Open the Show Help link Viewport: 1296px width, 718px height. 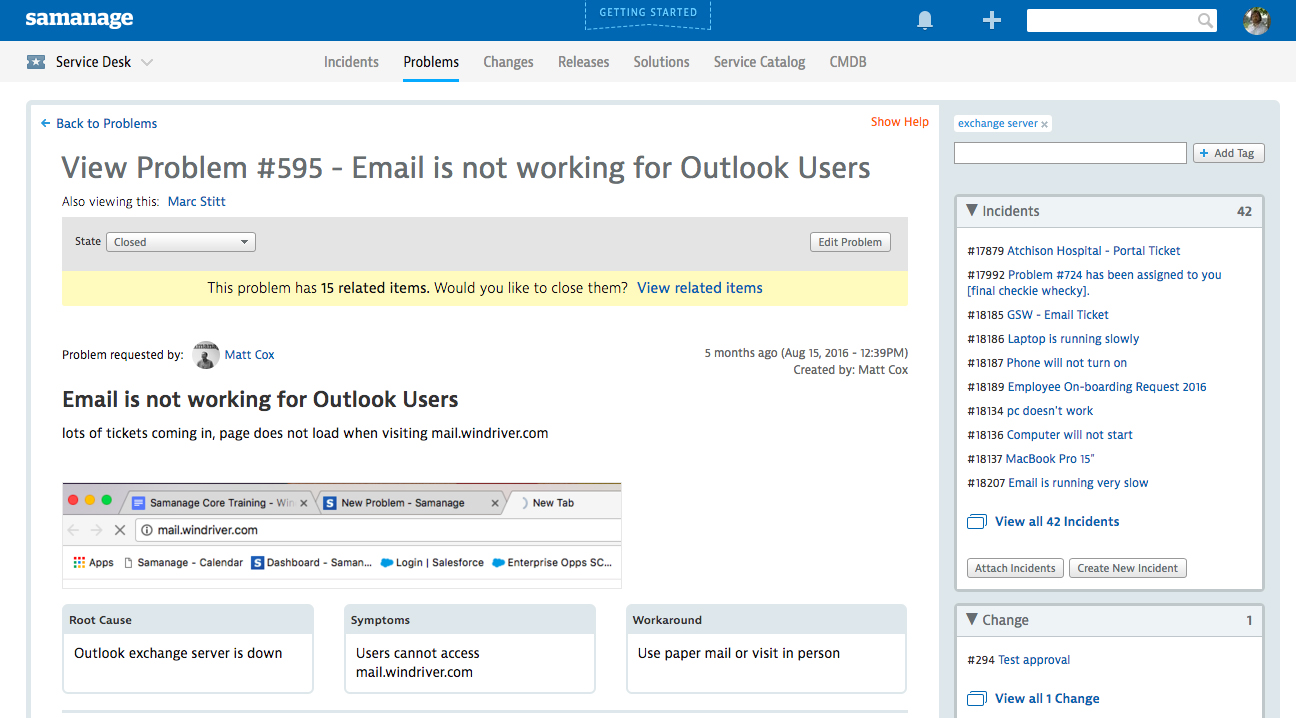click(900, 122)
